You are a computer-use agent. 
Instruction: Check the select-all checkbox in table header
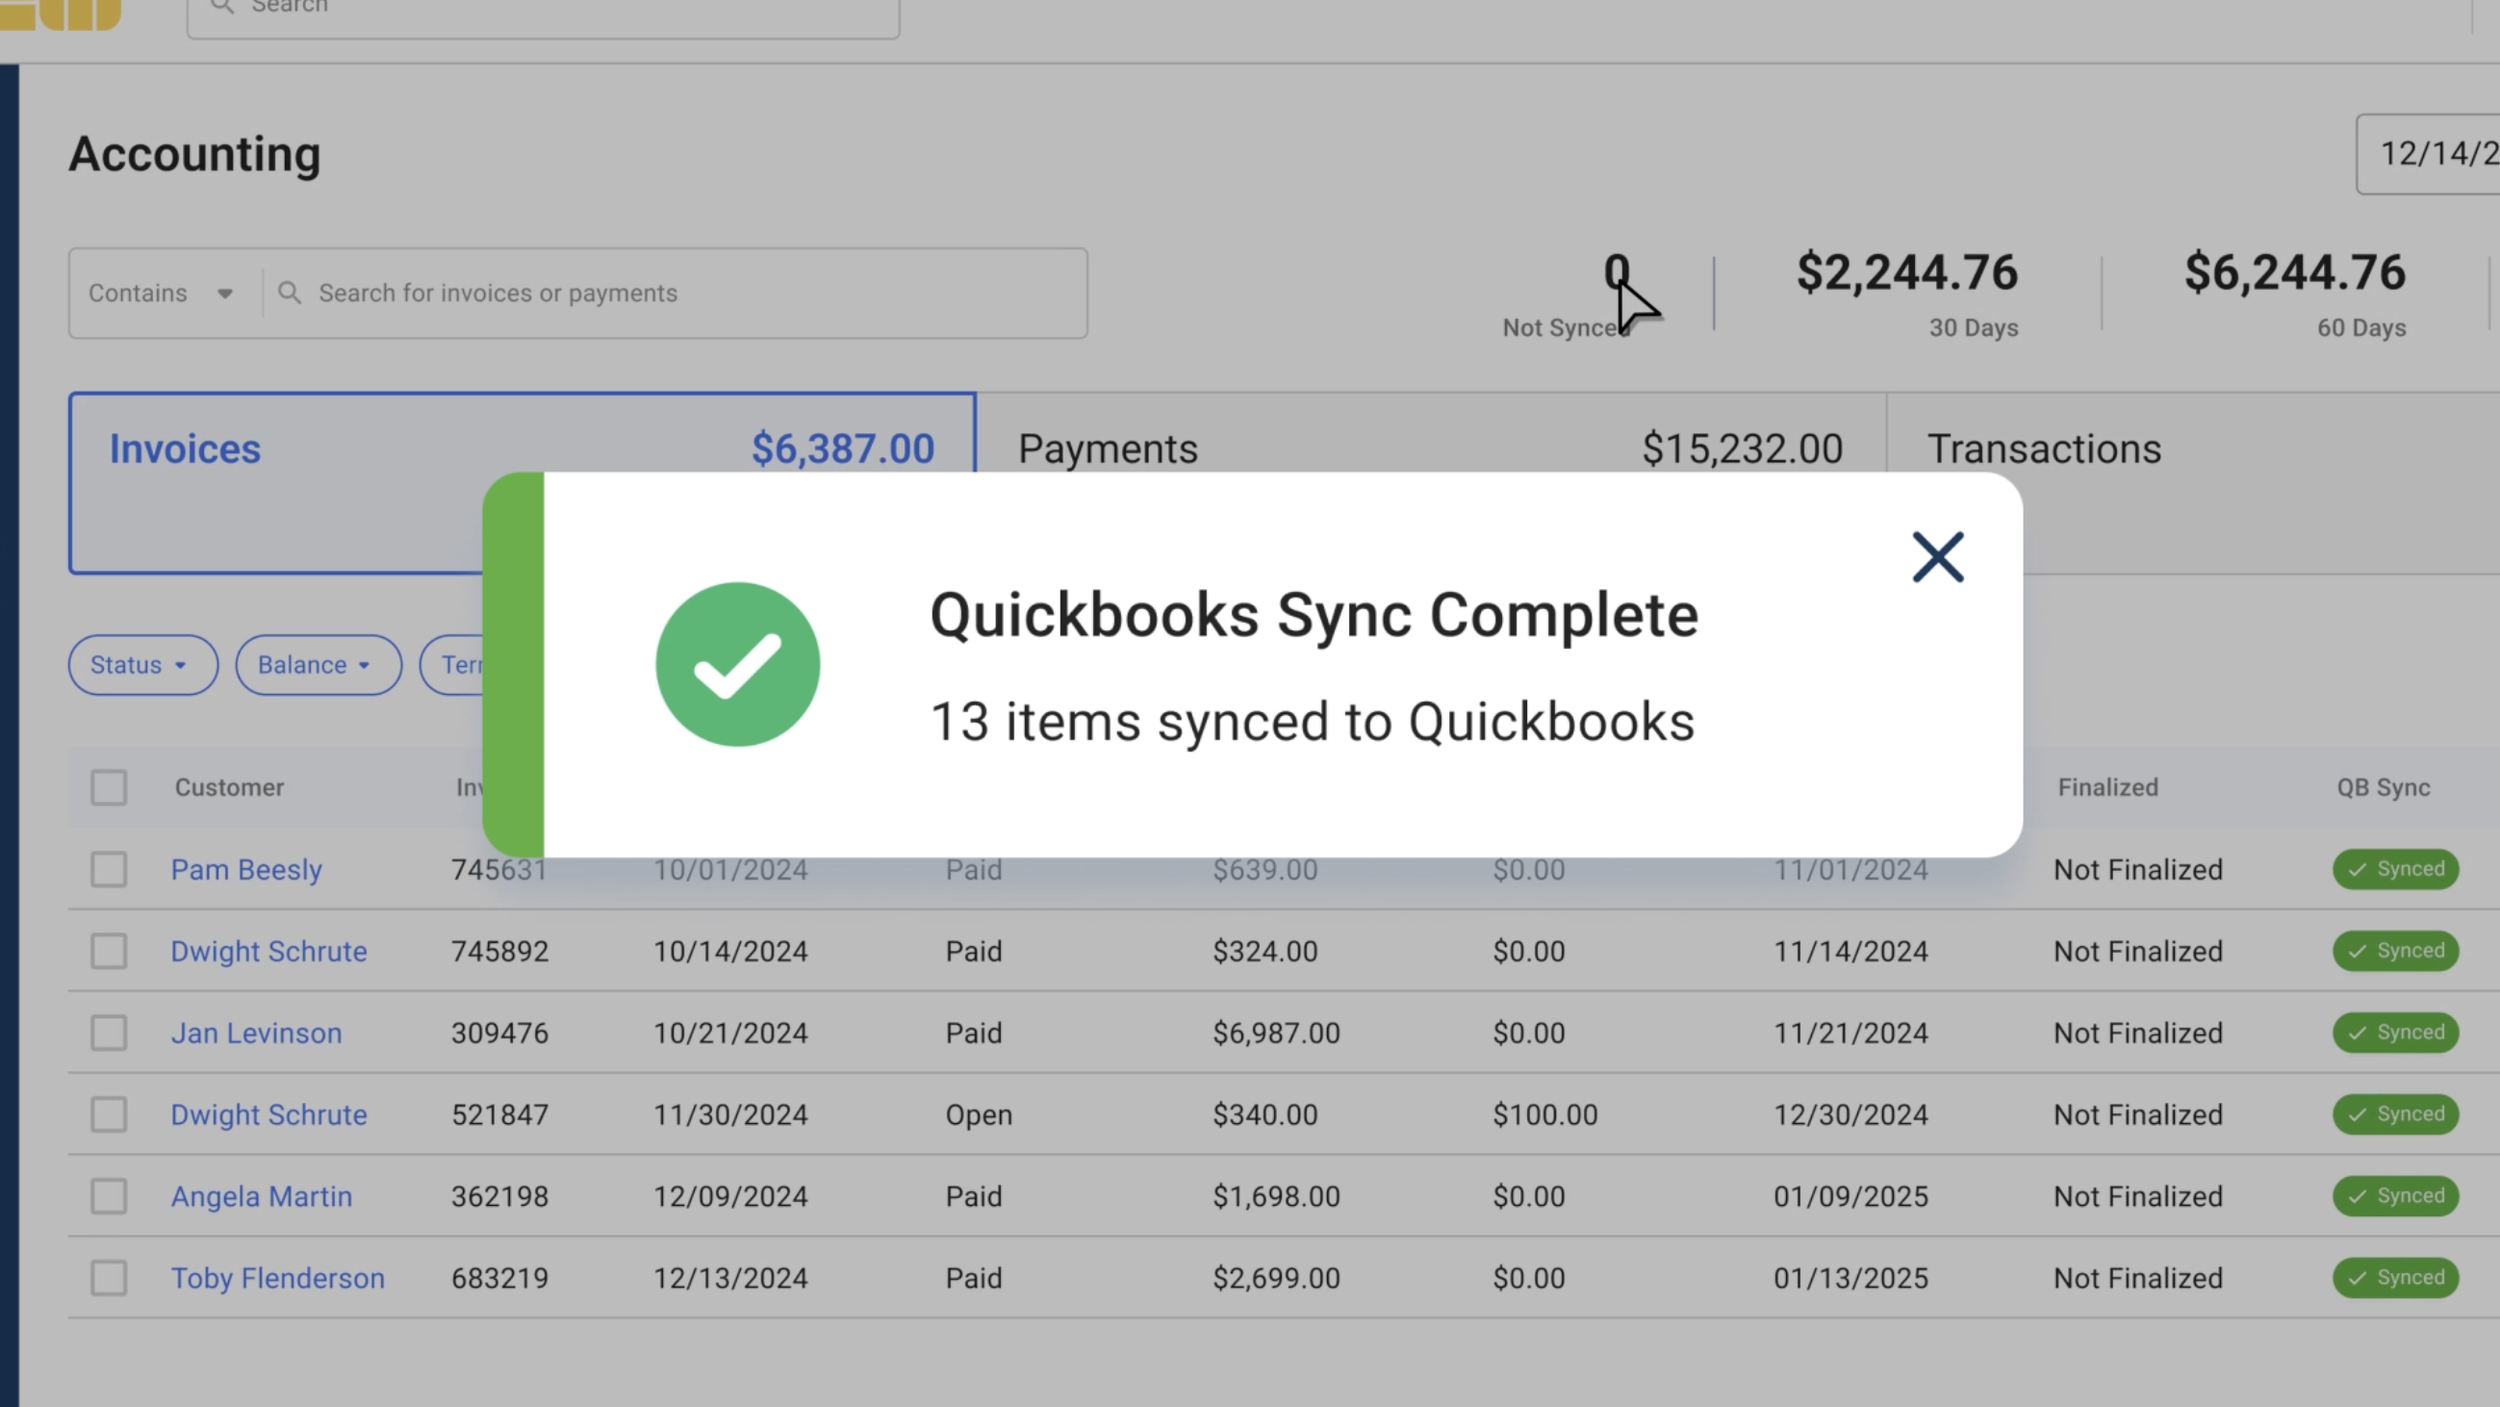(109, 788)
